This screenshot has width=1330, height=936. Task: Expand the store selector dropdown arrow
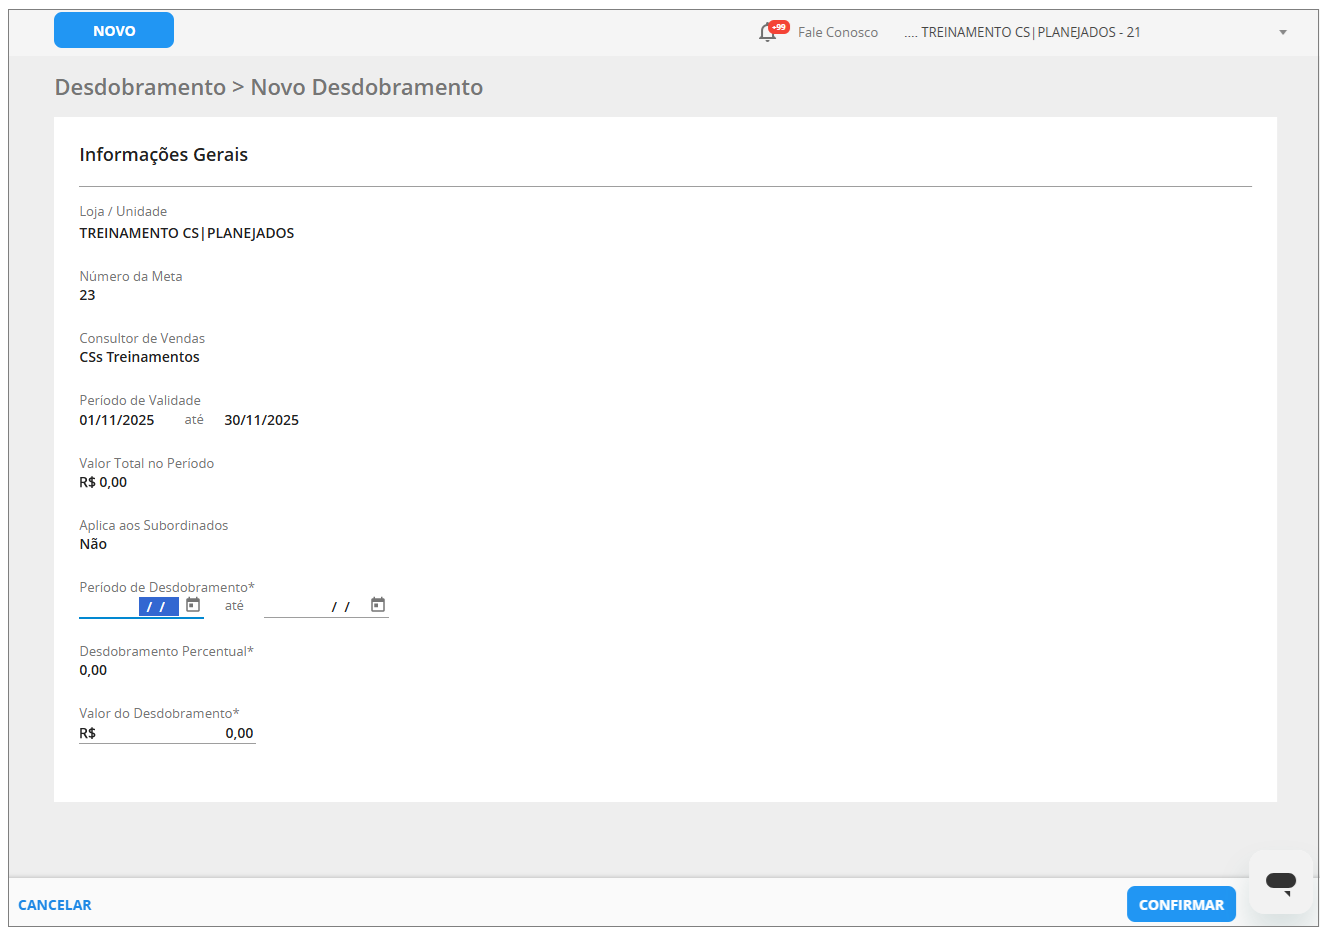[x=1283, y=33]
